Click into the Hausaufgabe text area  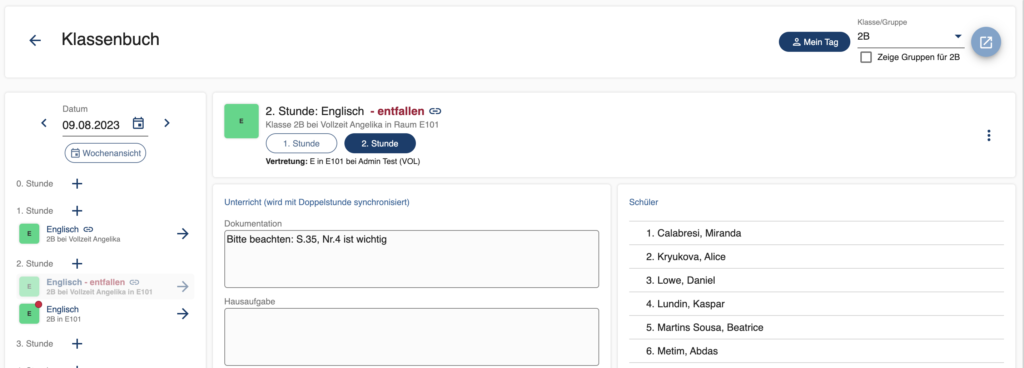(x=411, y=337)
